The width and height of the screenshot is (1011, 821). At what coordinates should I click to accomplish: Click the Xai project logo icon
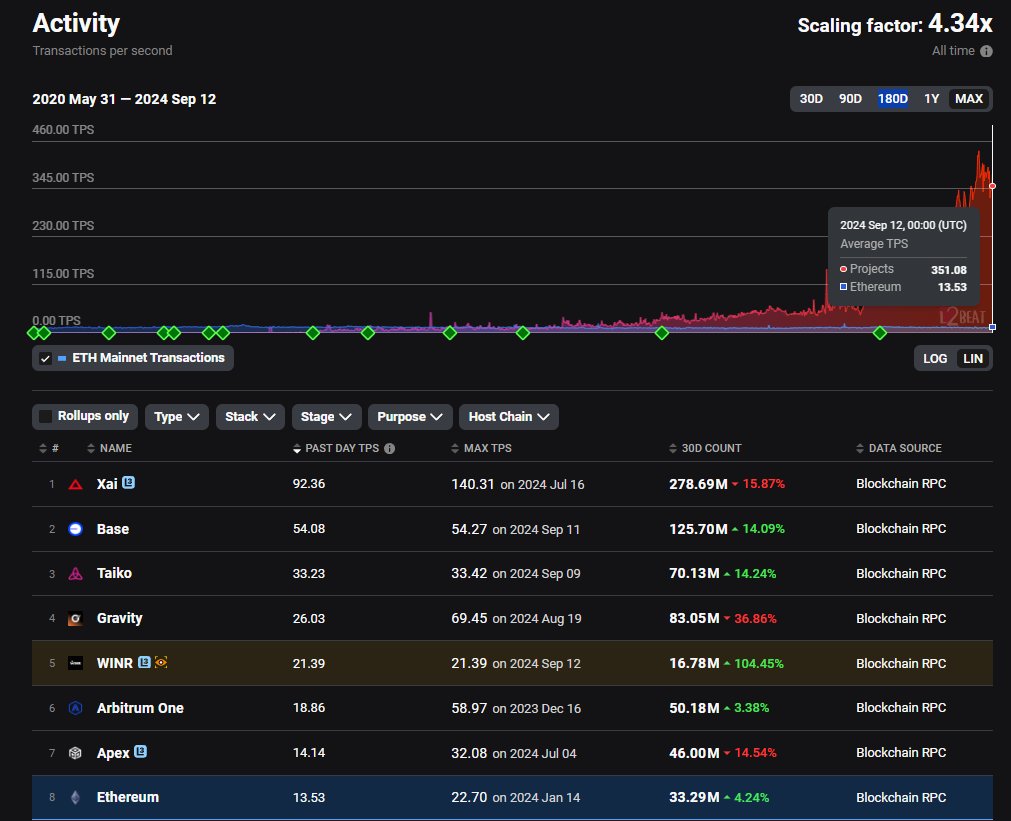75,484
